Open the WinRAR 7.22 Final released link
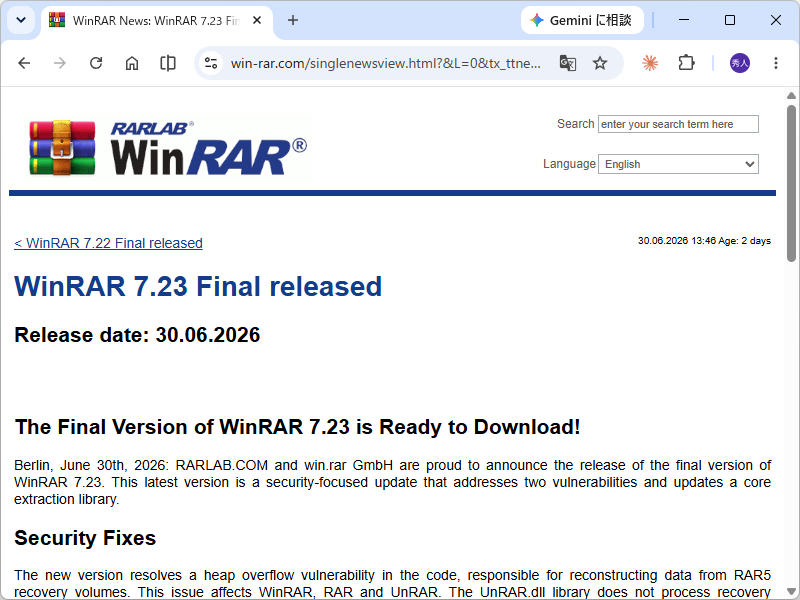 coord(108,243)
